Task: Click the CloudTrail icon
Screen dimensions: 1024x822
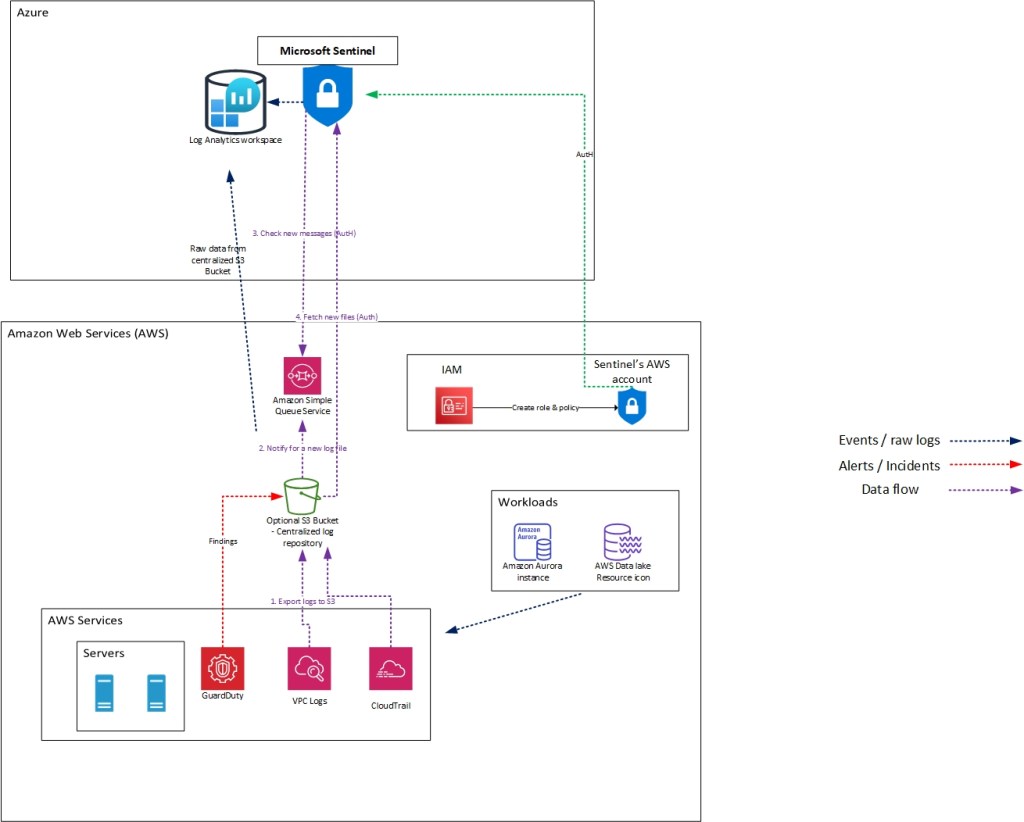Action: point(390,668)
